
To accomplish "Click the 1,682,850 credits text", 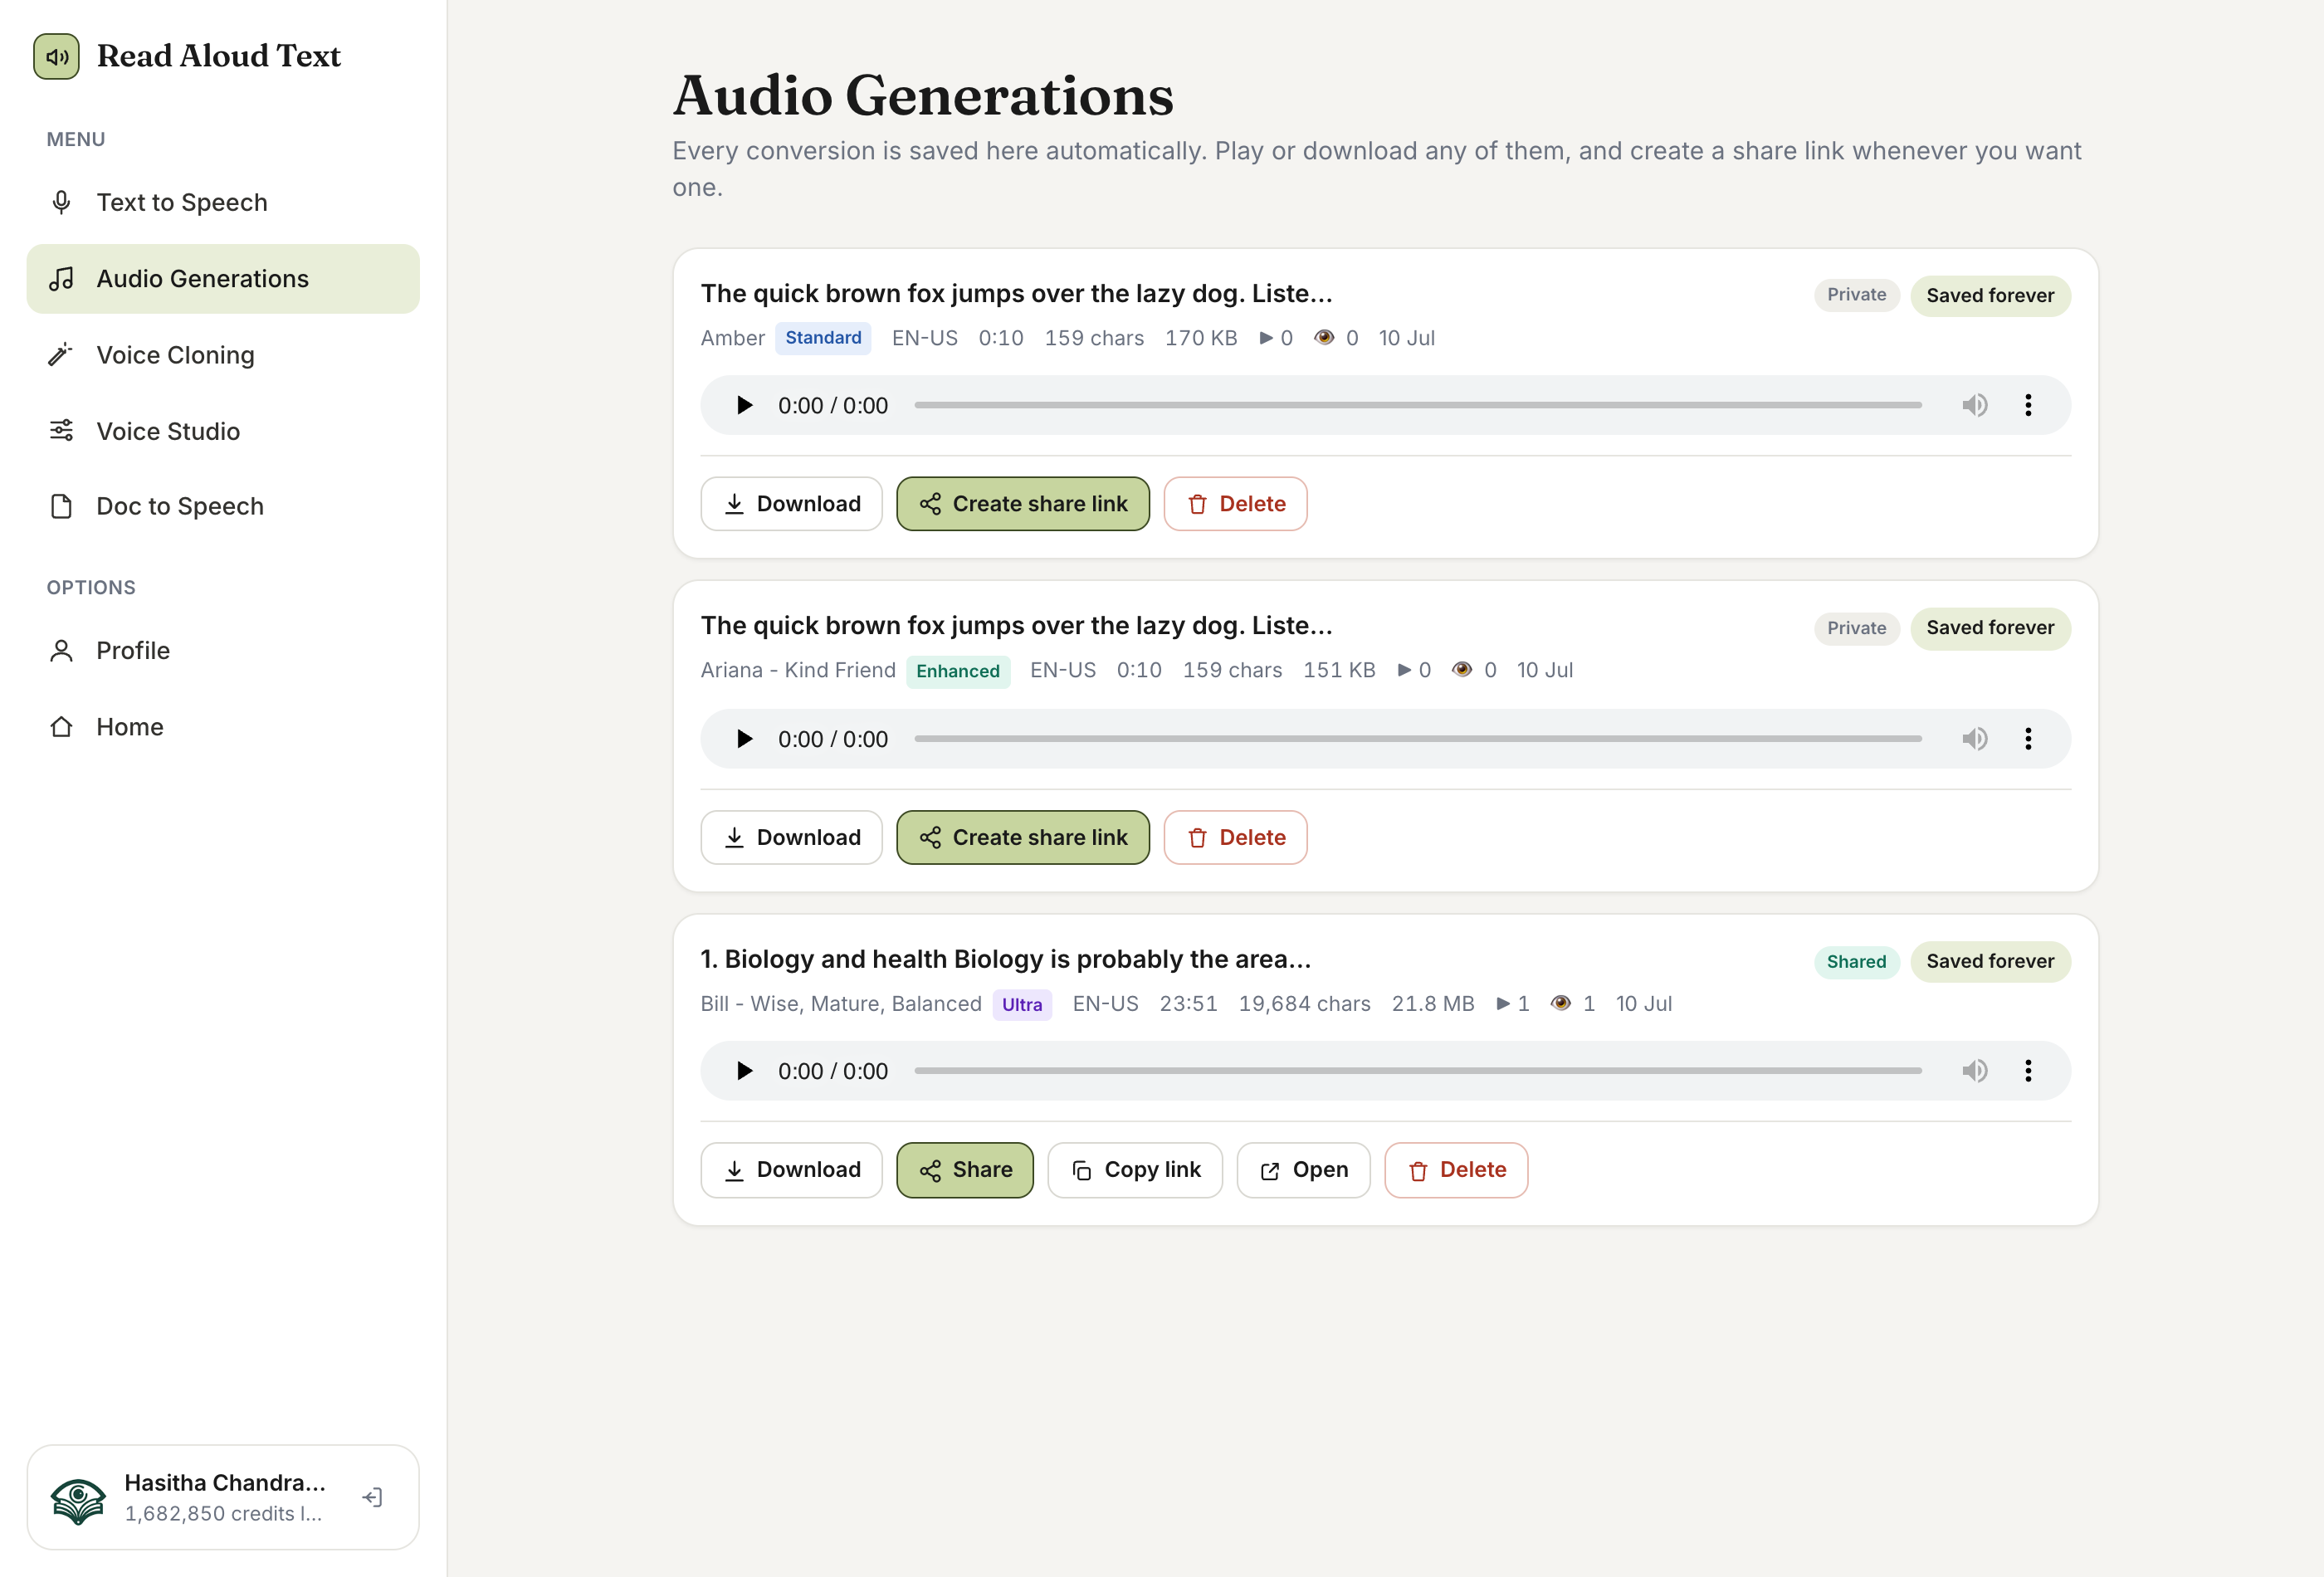I will tap(223, 1514).
